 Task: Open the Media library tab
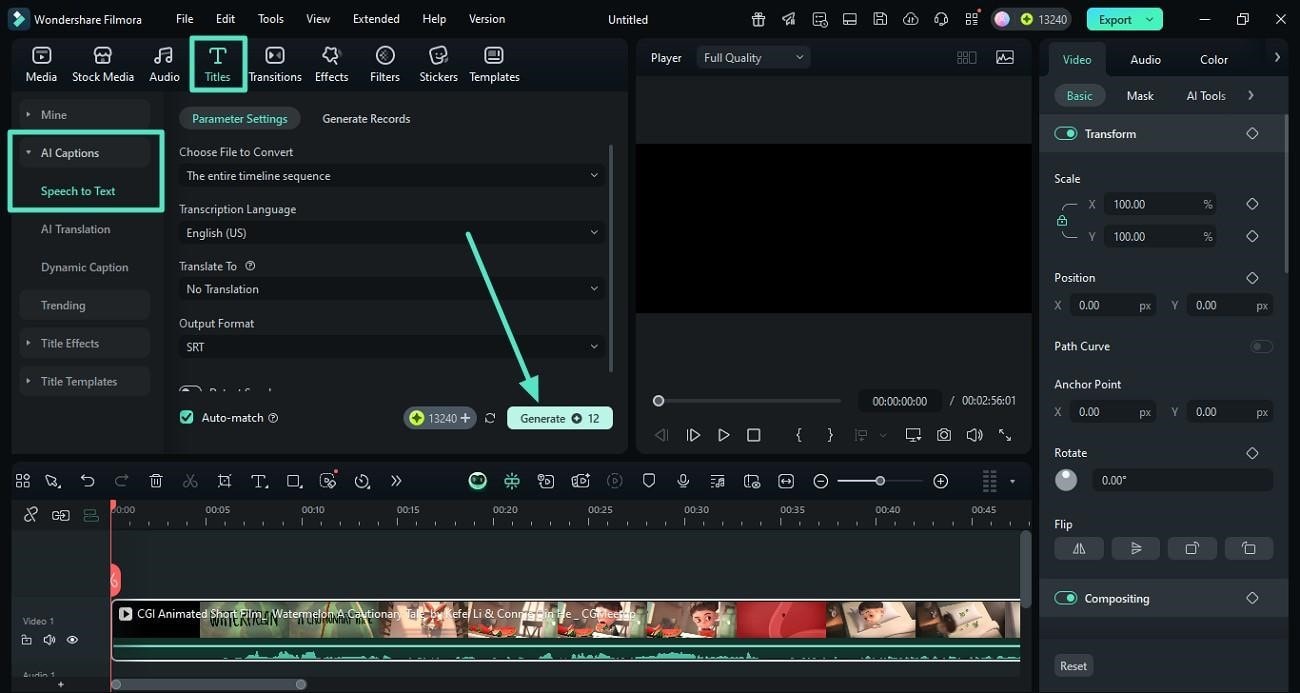(41, 64)
